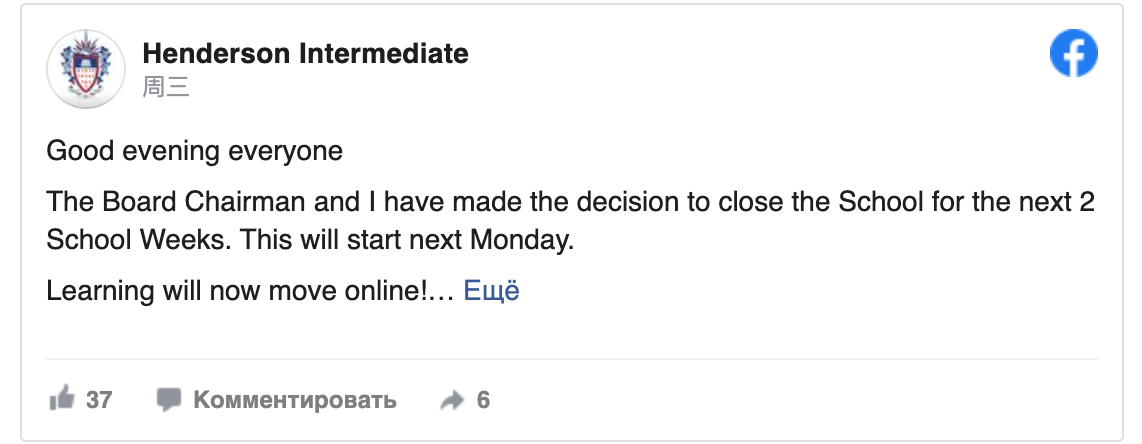Click the comment speech bubble icon

pyautogui.click(x=169, y=400)
